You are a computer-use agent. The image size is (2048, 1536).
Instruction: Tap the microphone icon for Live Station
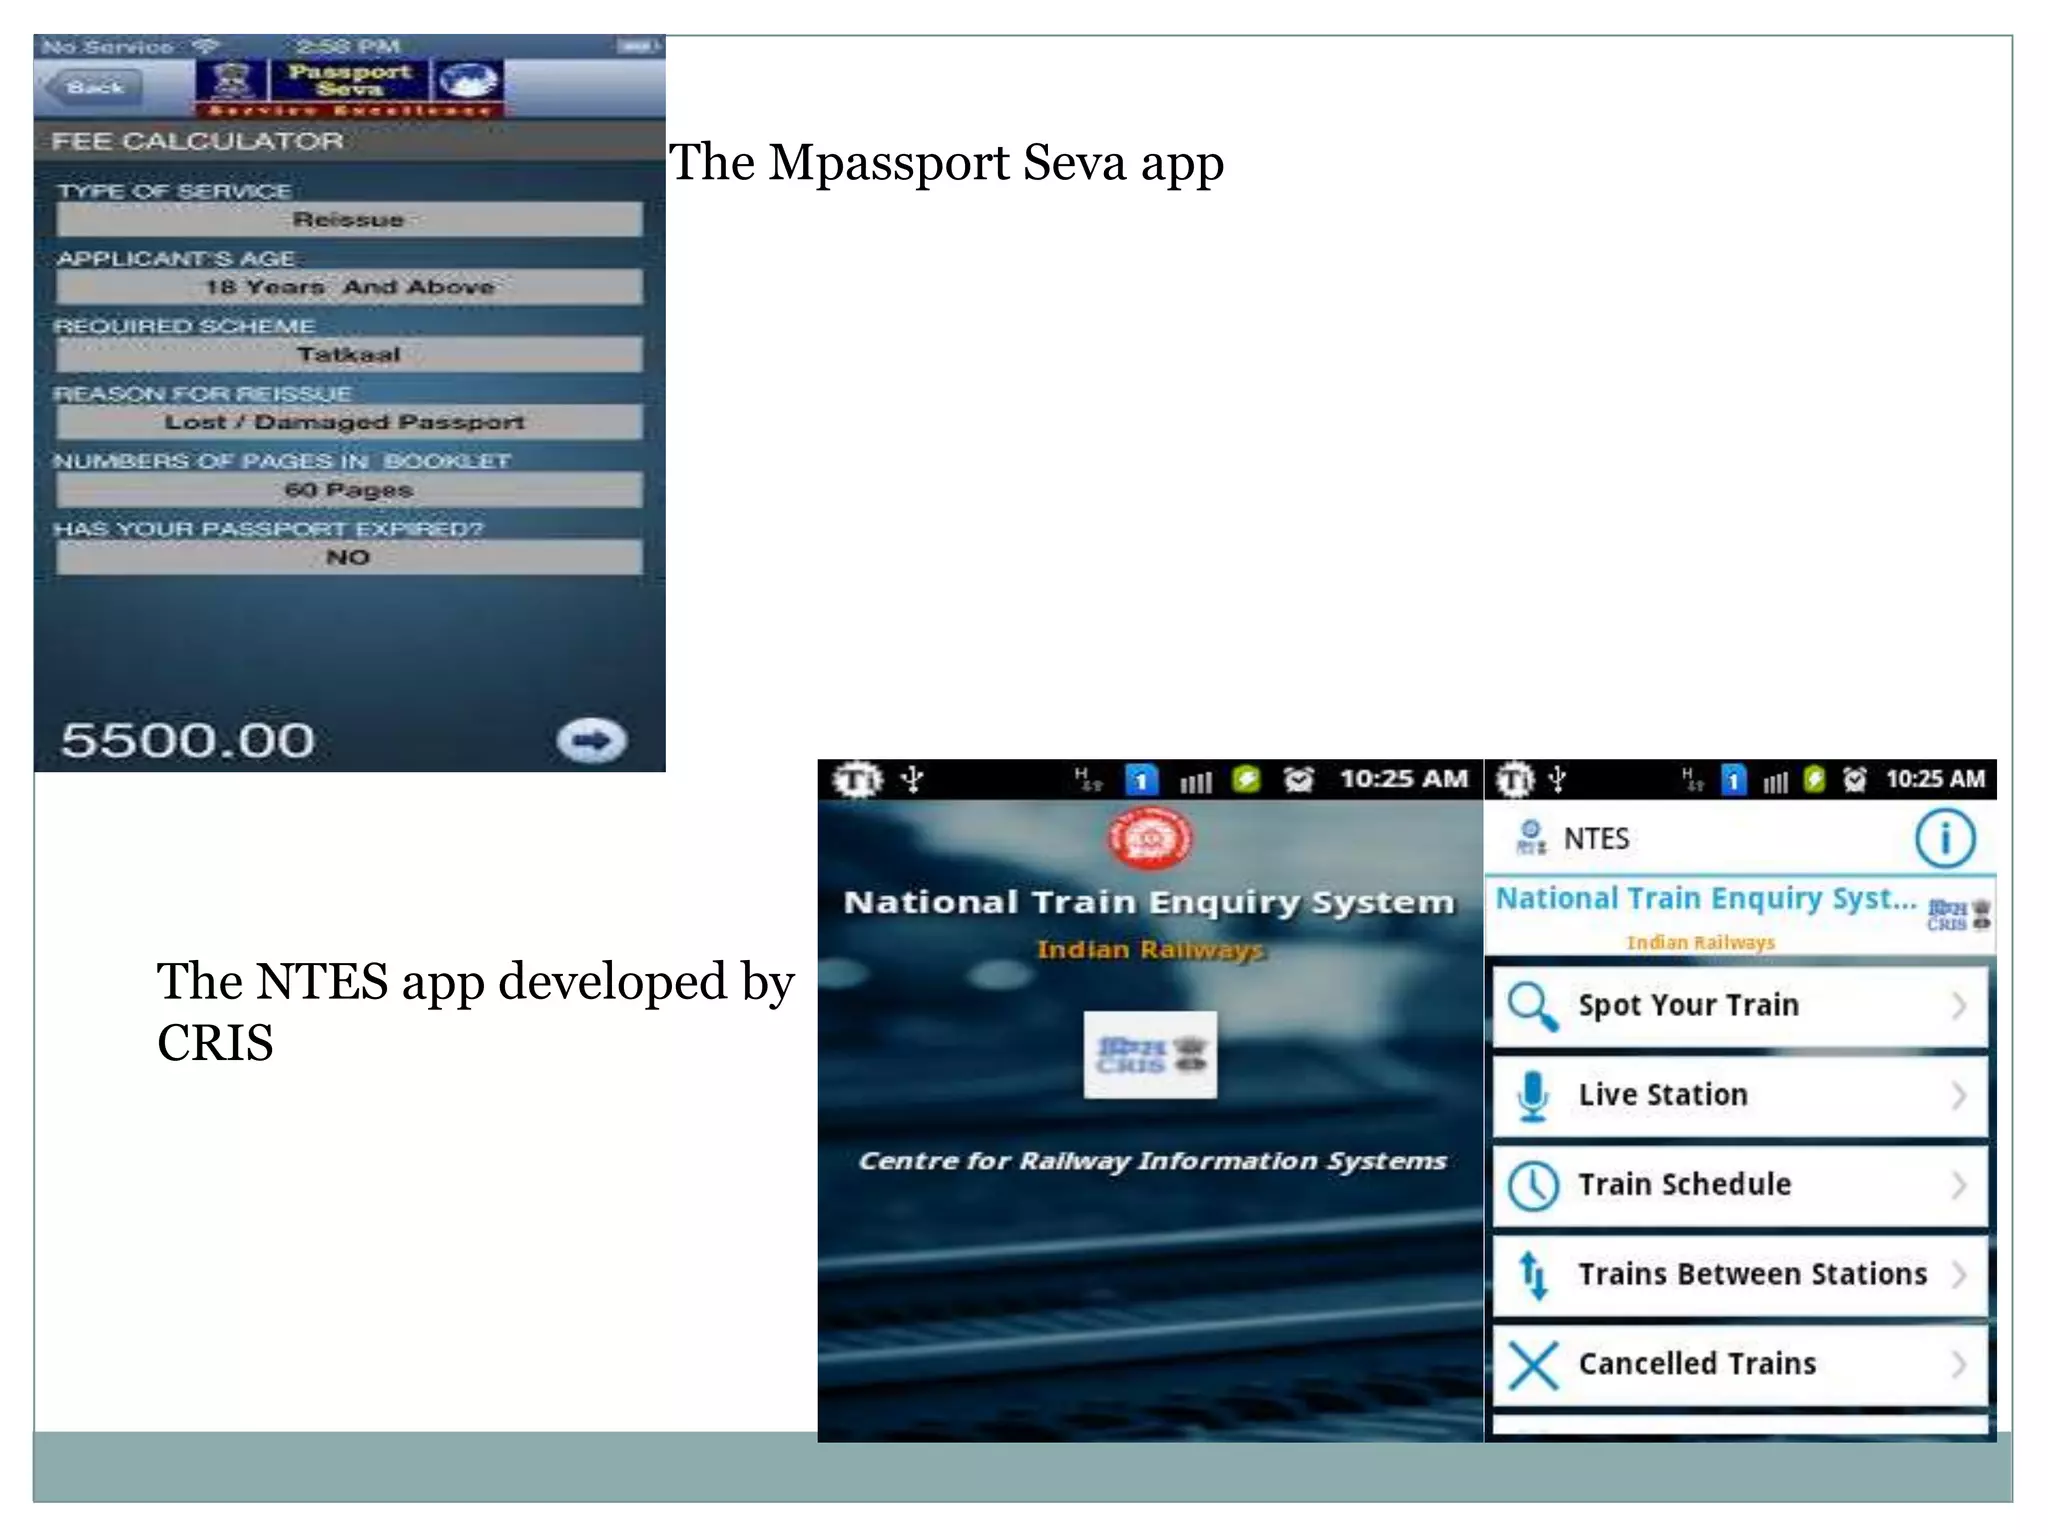pos(1532,1096)
